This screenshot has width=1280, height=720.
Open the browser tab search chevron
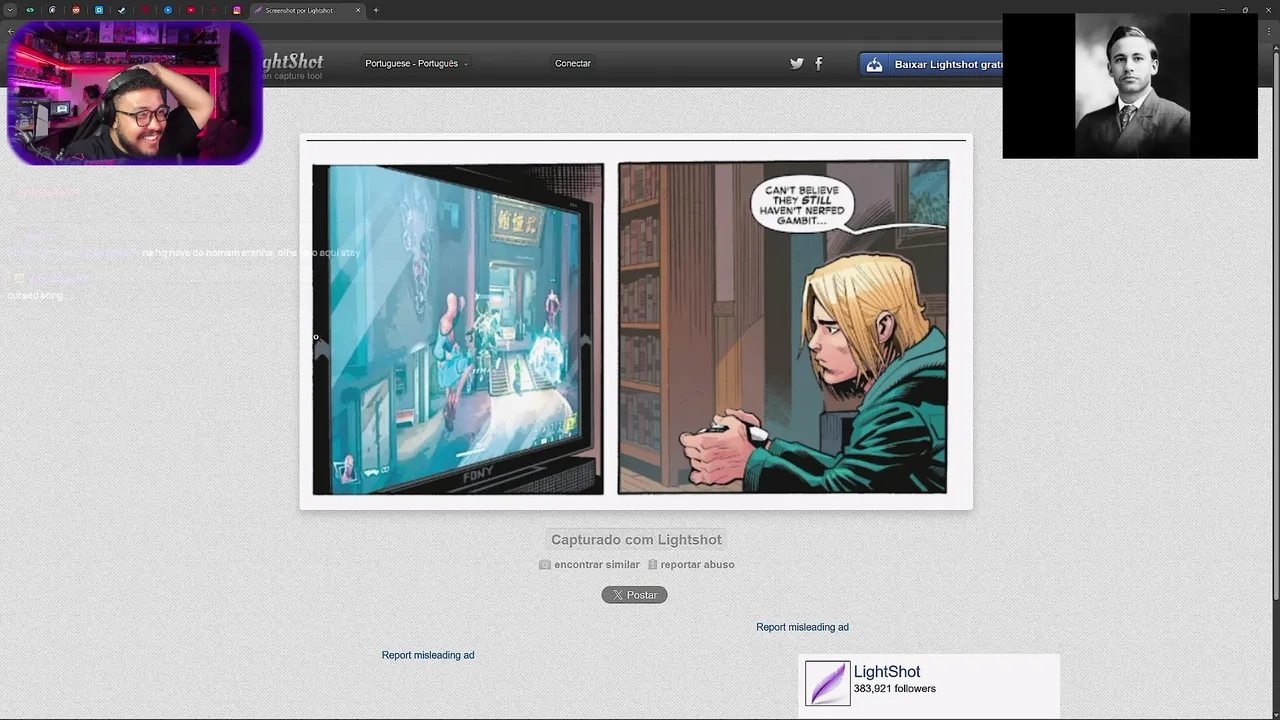coord(10,10)
